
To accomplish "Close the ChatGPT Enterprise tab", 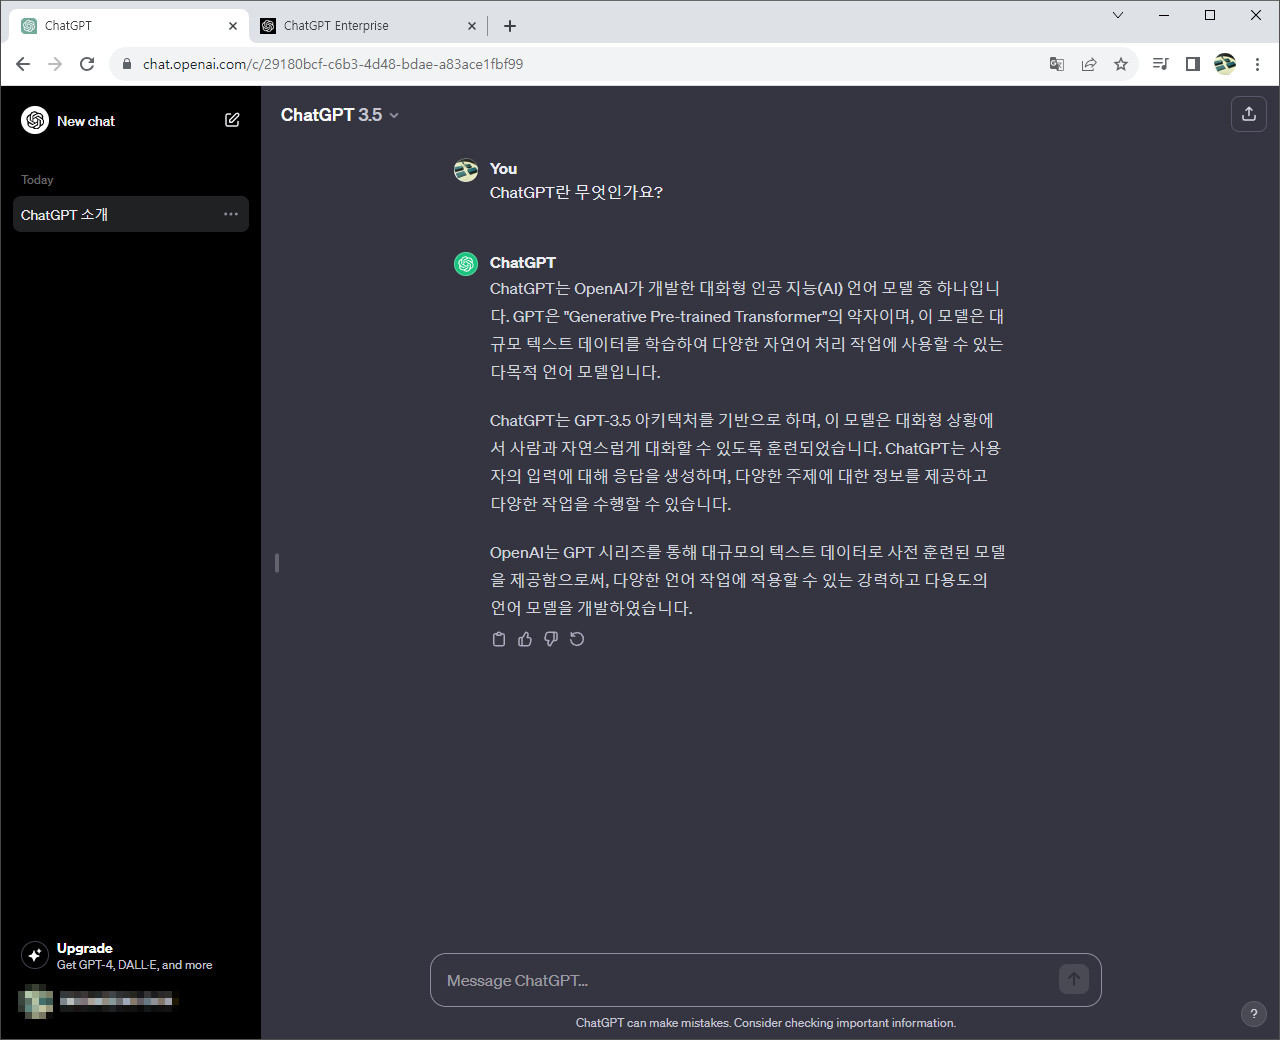I will [x=472, y=26].
